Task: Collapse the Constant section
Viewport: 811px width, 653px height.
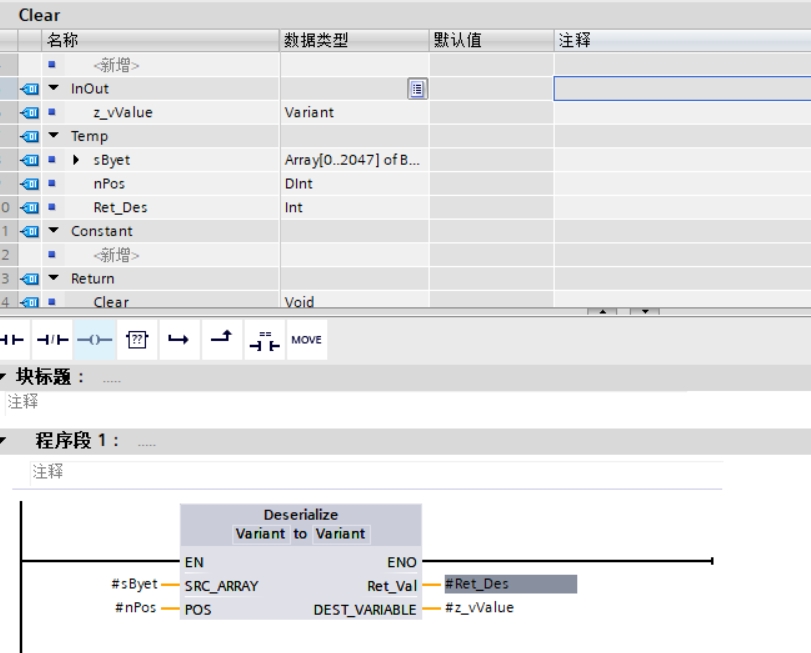Action: pos(54,231)
